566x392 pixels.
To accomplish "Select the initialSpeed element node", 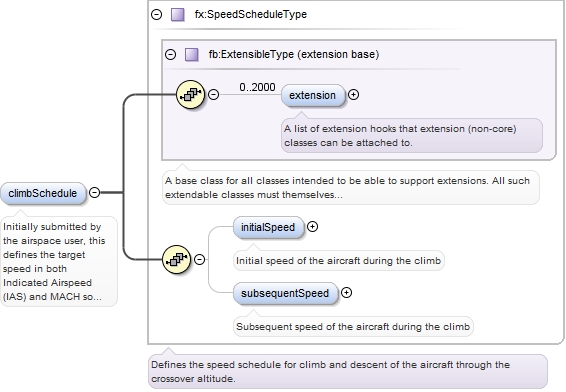I will pyautogui.click(x=269, y=227).
